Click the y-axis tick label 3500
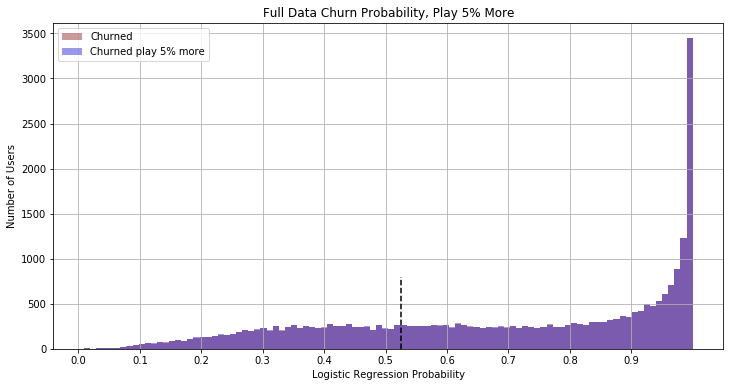This screenshot has height=387, width=730. pos(34,34)
